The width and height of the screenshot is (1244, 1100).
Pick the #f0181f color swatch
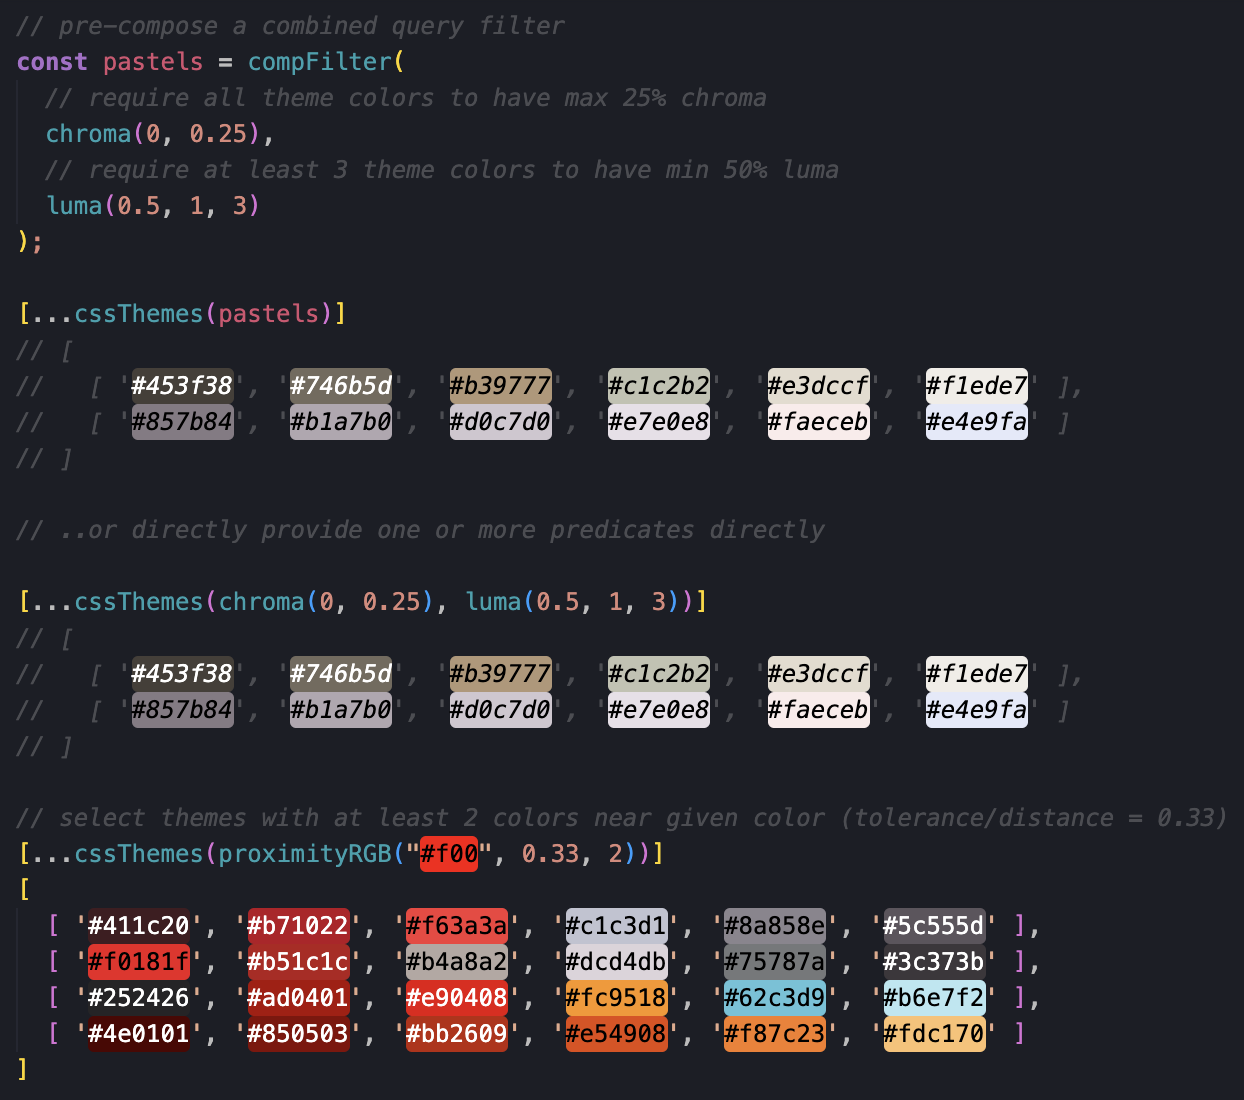[x=139, y=961]
